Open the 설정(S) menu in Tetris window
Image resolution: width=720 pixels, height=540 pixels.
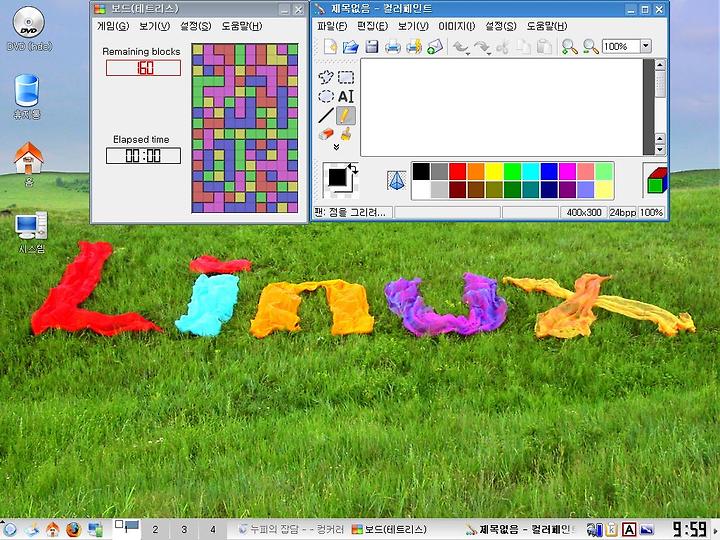coord(196,26)
